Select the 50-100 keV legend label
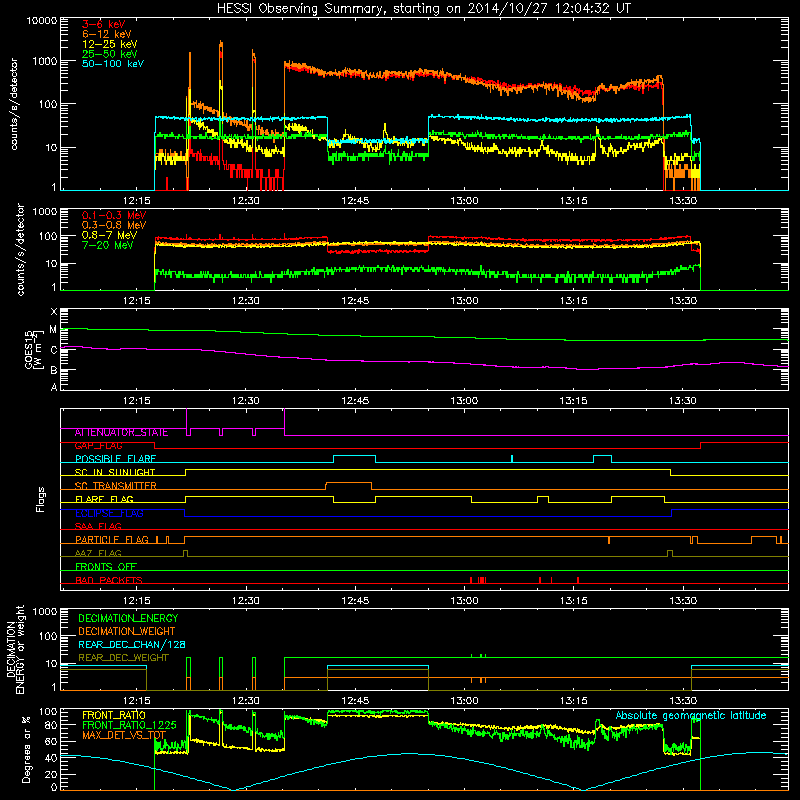Screen dimensions: 800x800 (112, 64)
